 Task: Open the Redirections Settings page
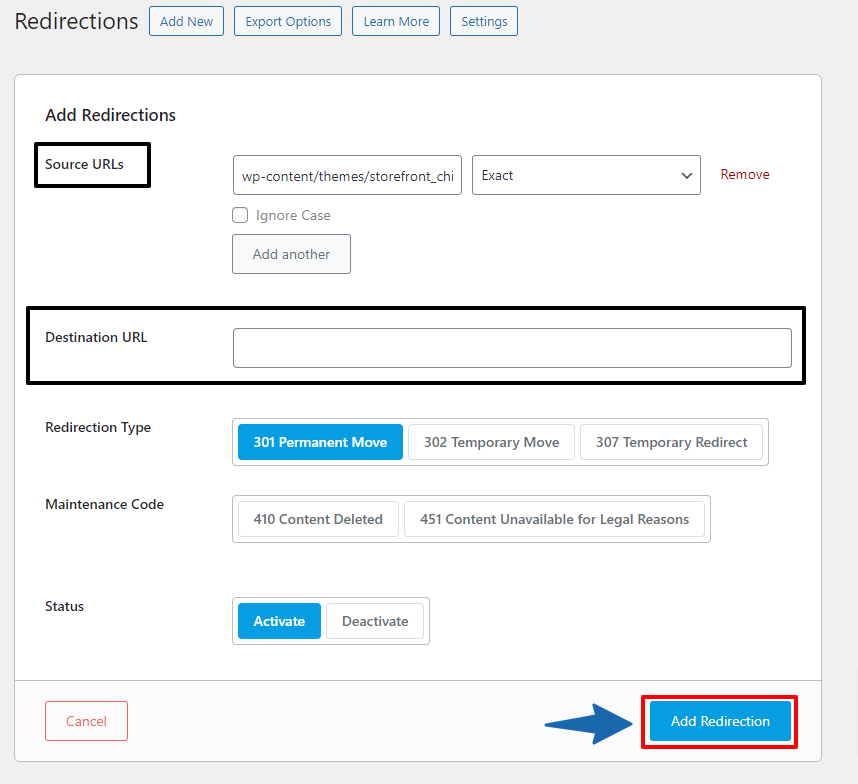483,20
